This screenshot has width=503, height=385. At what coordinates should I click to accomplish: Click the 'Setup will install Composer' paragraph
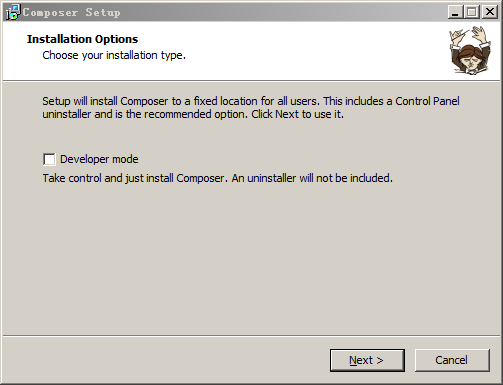(251, 108)
